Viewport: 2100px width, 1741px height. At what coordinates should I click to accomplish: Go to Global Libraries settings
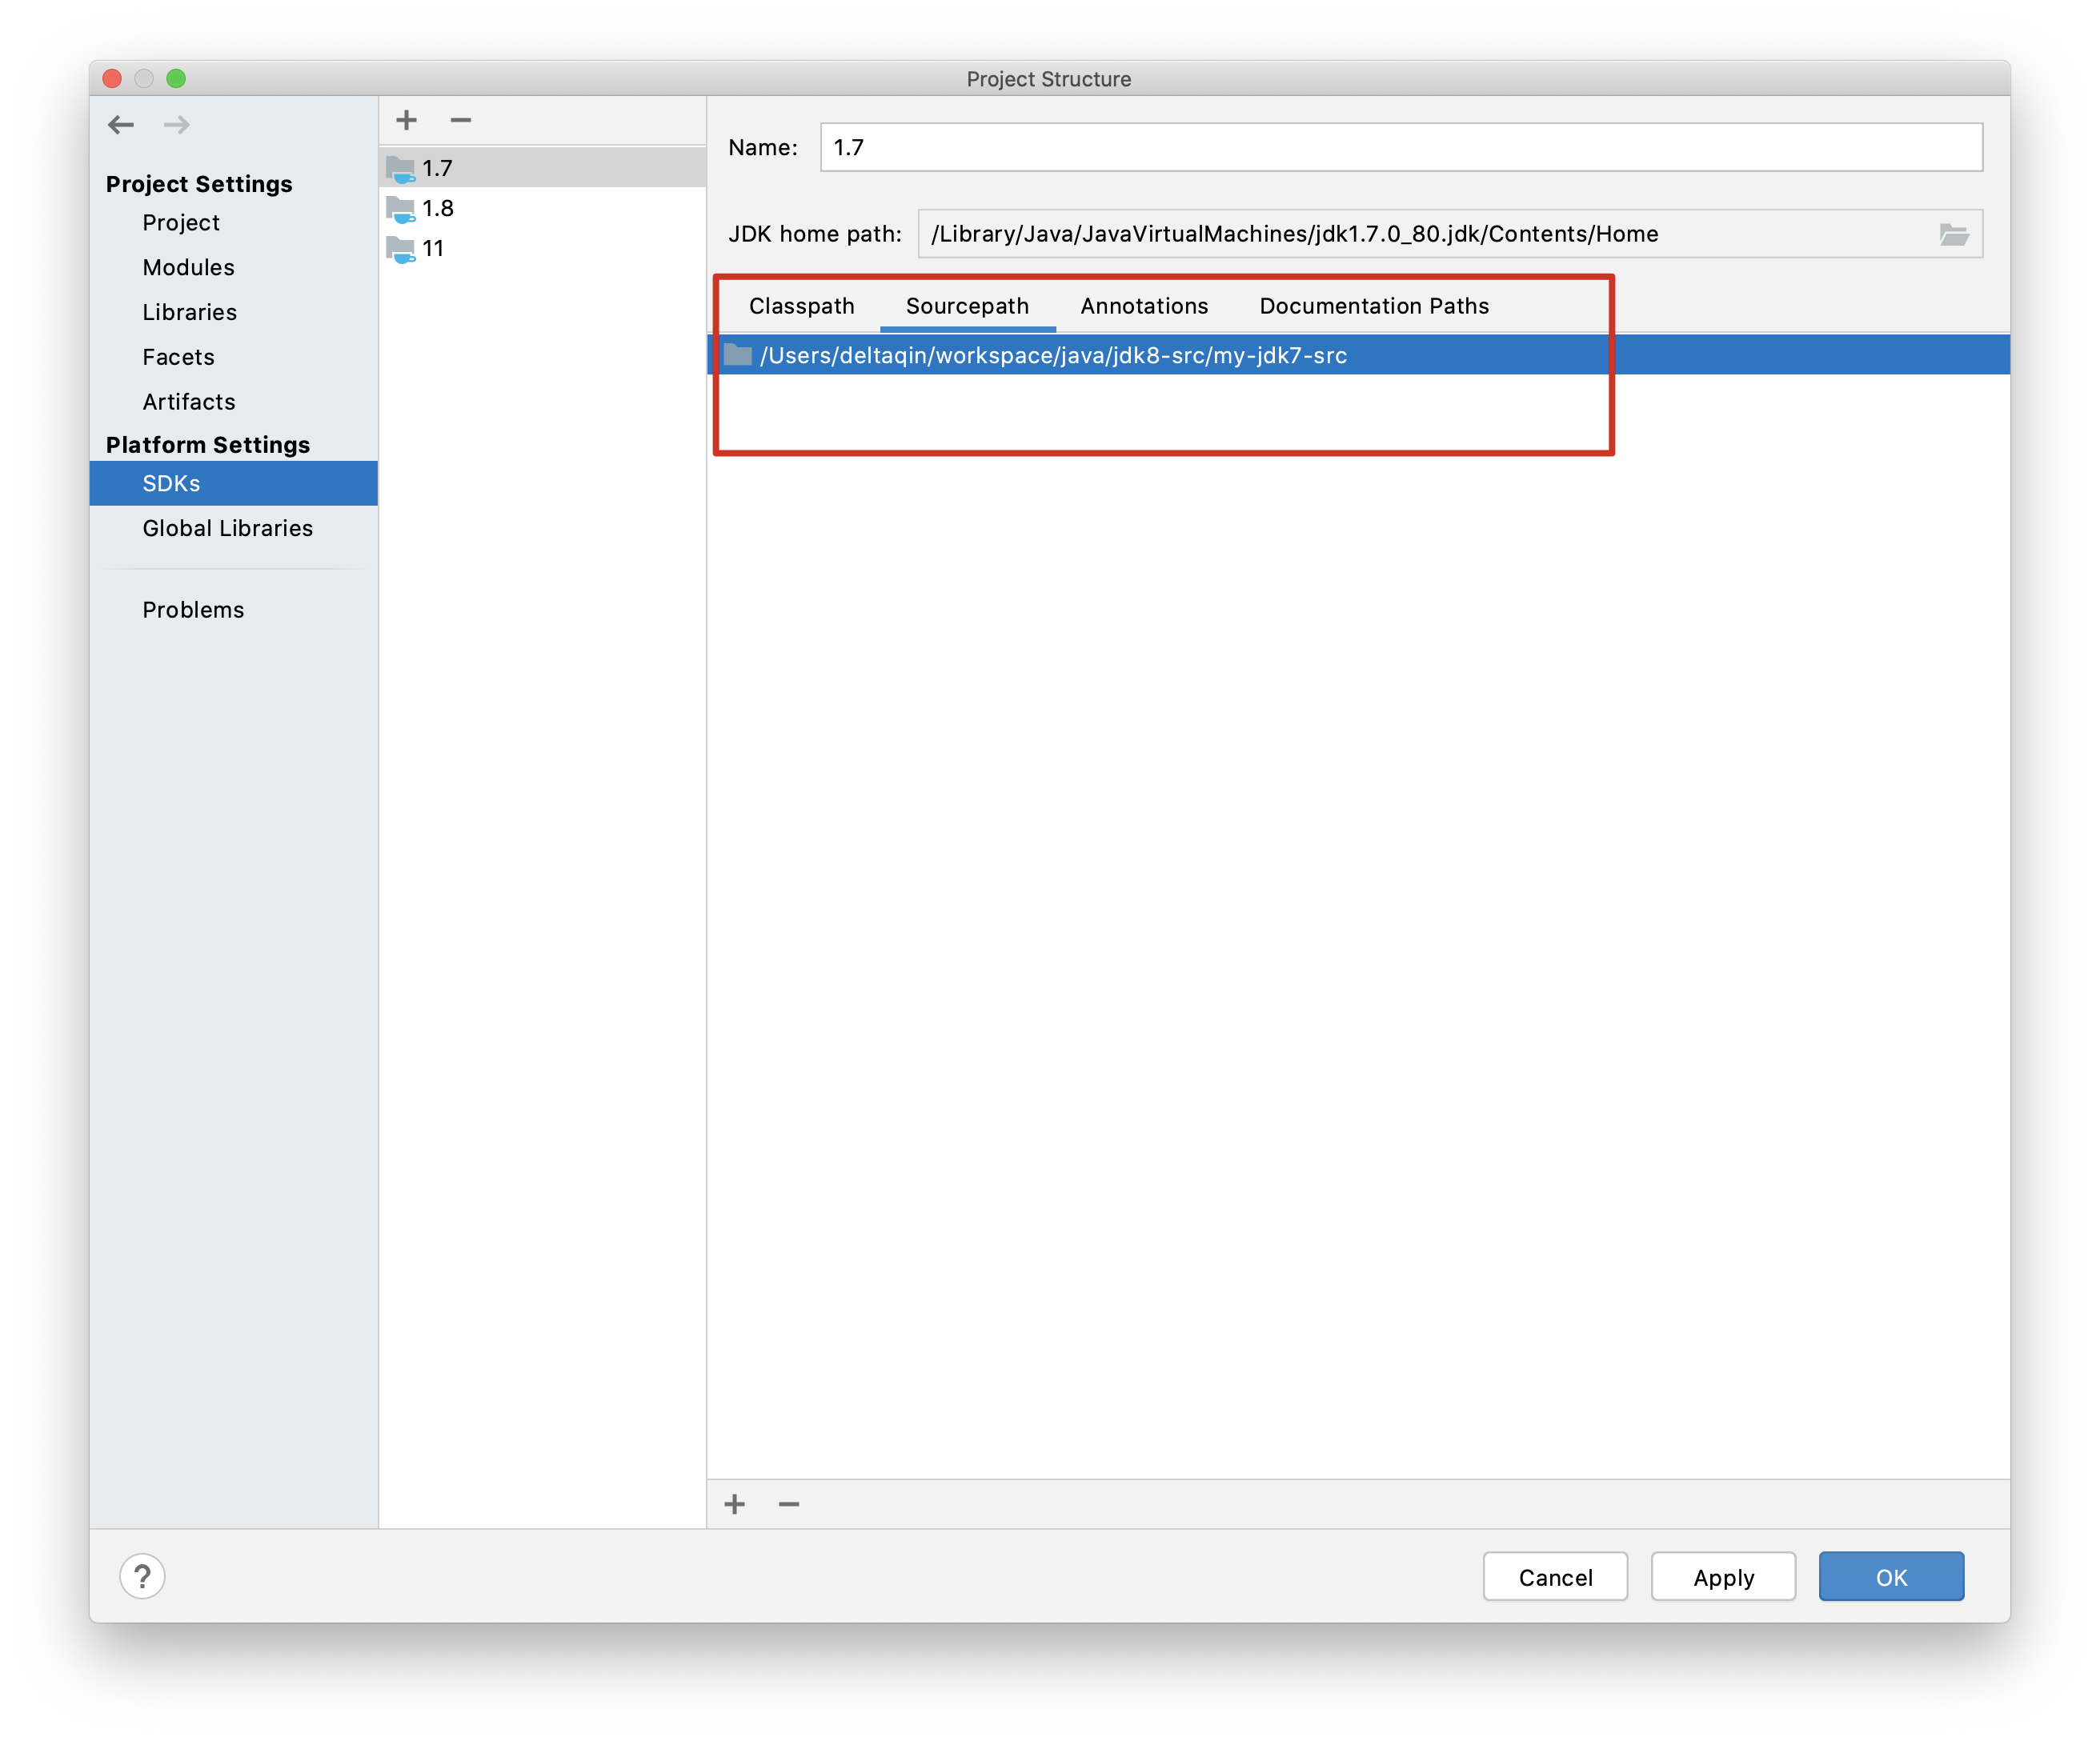click(227, 528)
